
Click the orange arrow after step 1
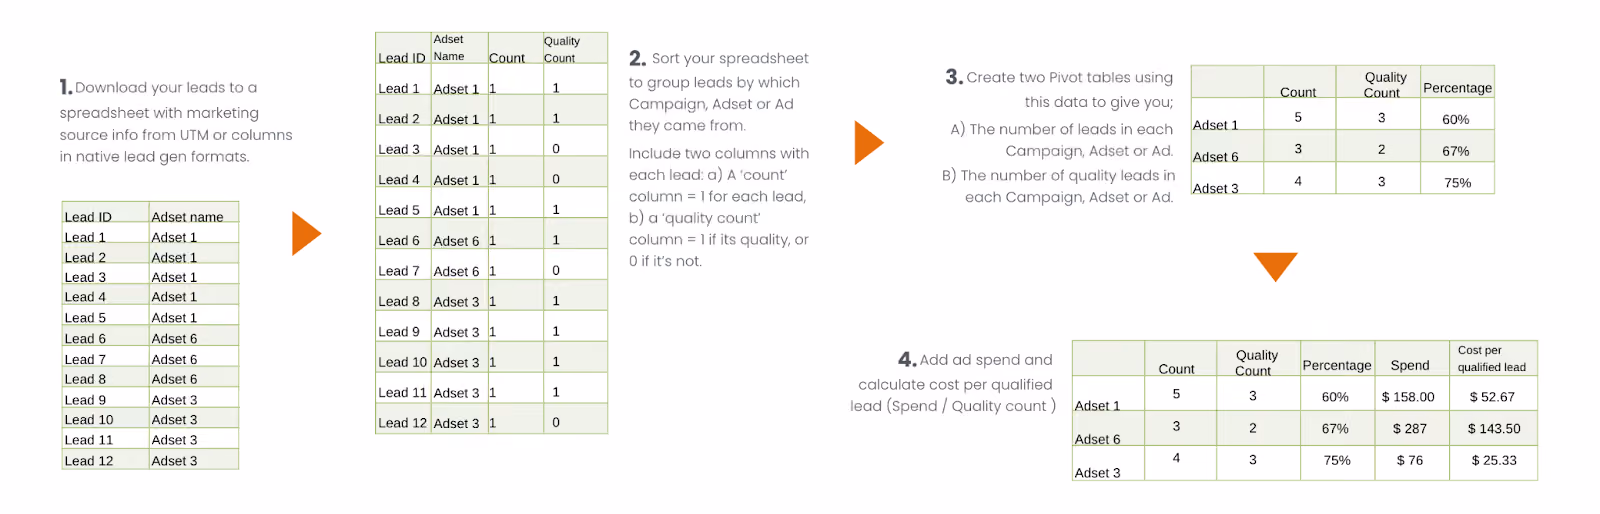pos(306,233)
